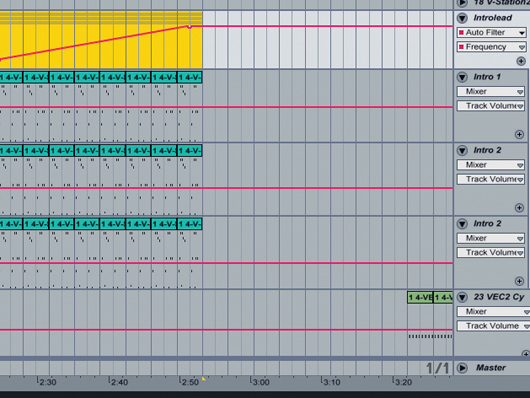Click the 1/1 grid zoom display
The image size is (530, 398).
pos(437,368)
